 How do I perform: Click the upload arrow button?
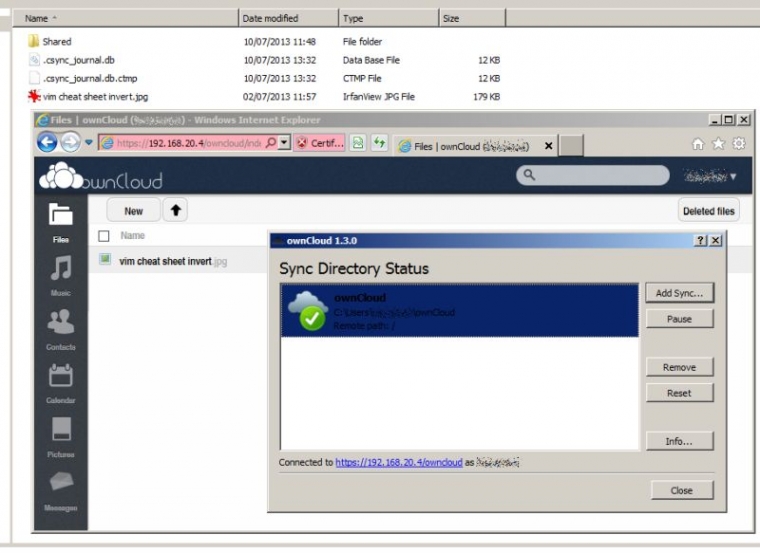pos(175,210)
